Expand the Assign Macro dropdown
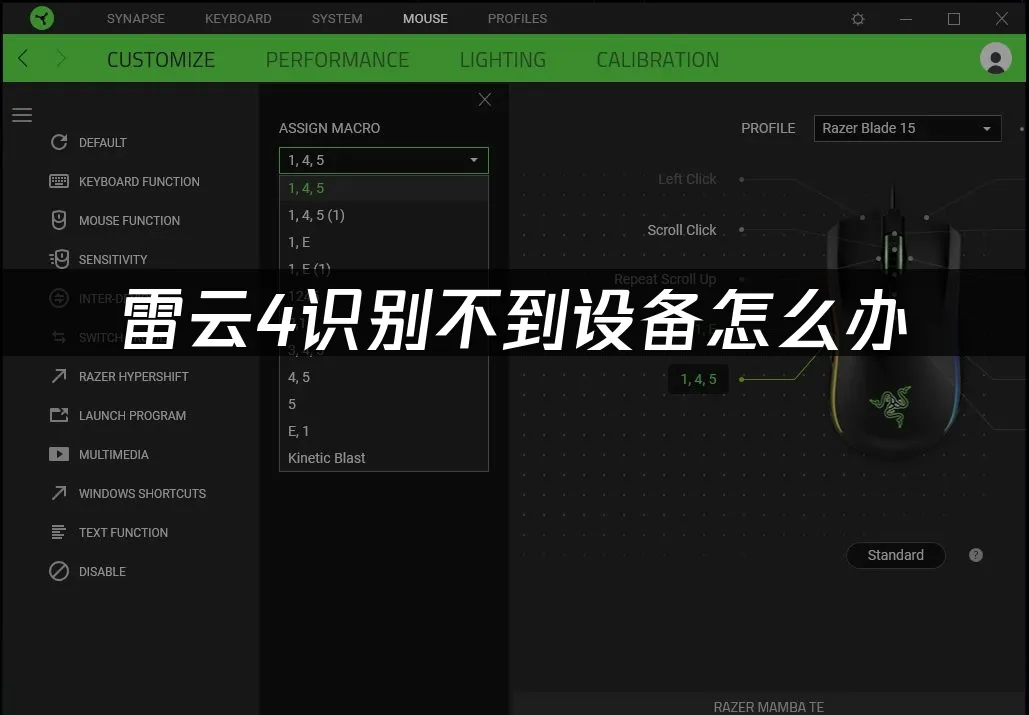 tap(384, 160)
